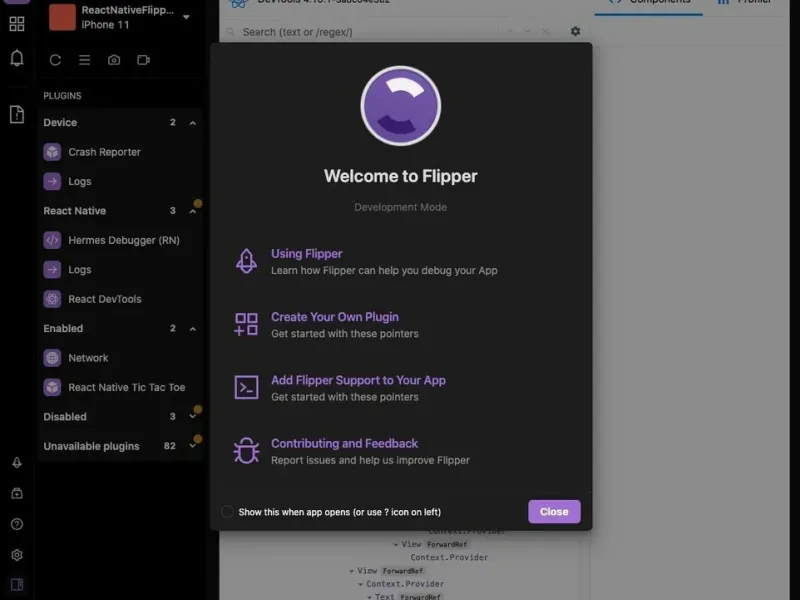This screenshot has width=800, height=600.
Task: Open Add Flipper Support to Your App link
Action: (358, 380)
